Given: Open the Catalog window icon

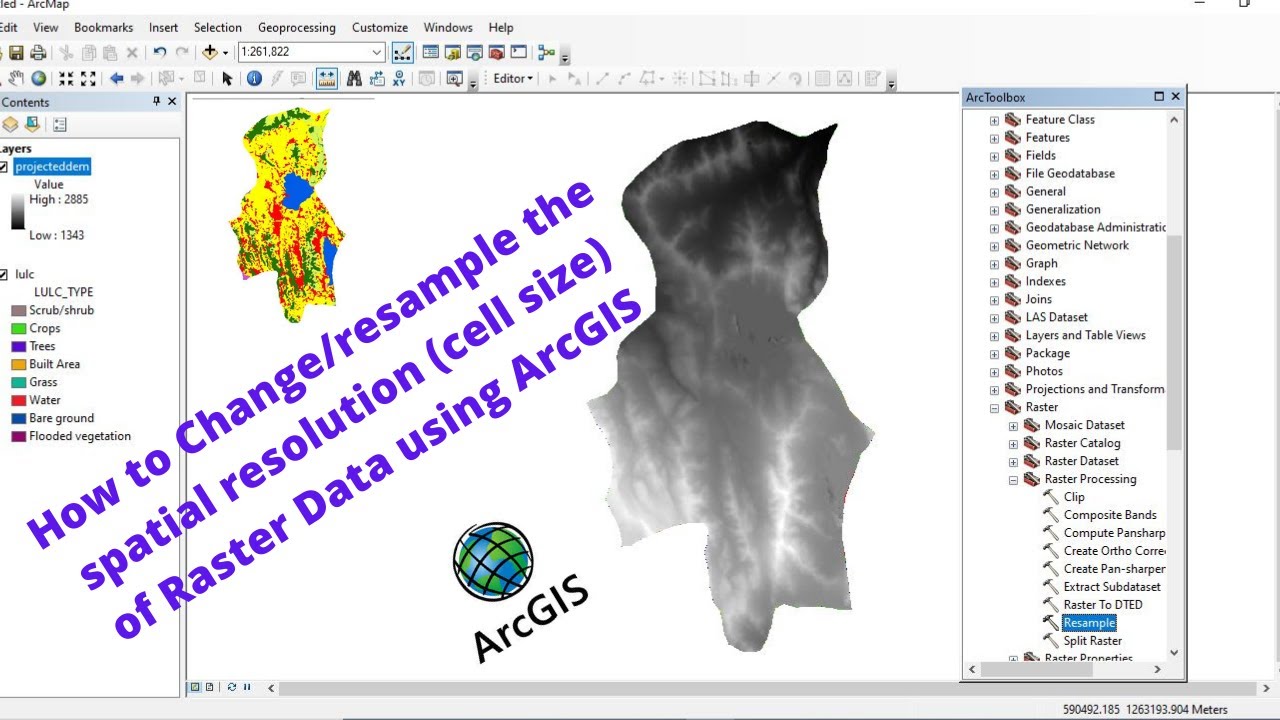Looking at the screenshot, I should click(x=453, y=52).
